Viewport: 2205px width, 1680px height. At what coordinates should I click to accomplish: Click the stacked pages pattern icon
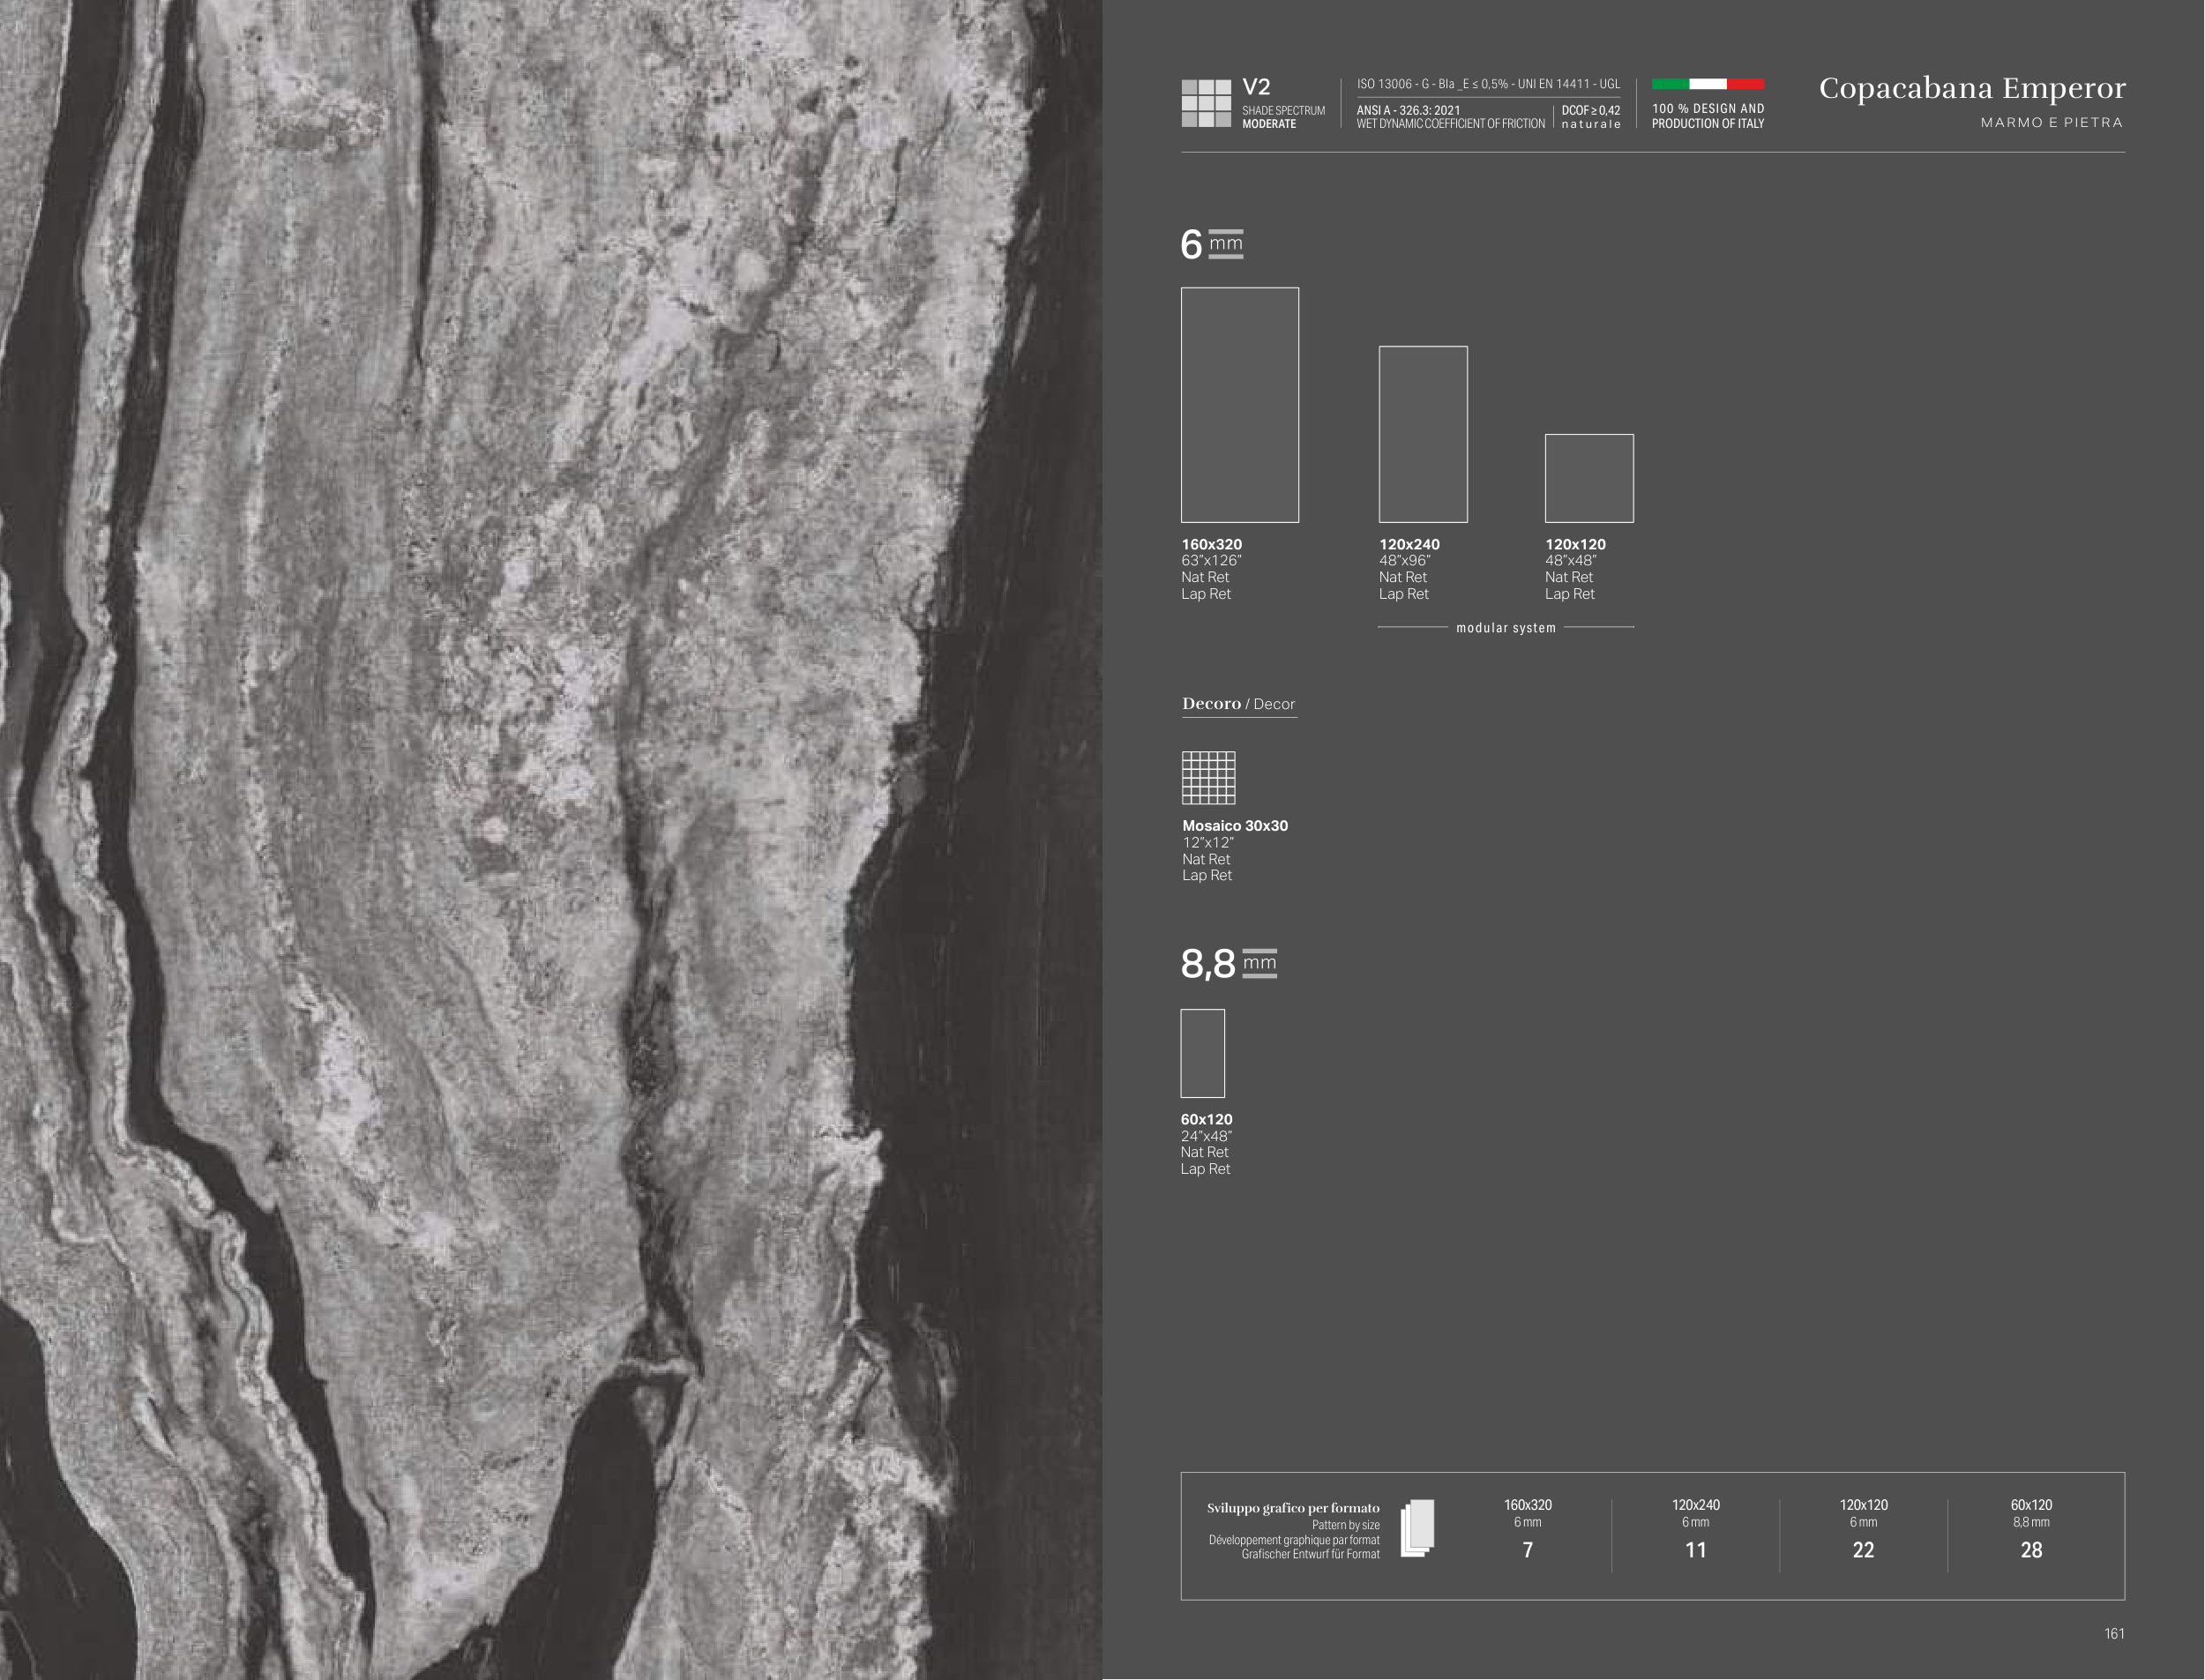[1417, 1528]
